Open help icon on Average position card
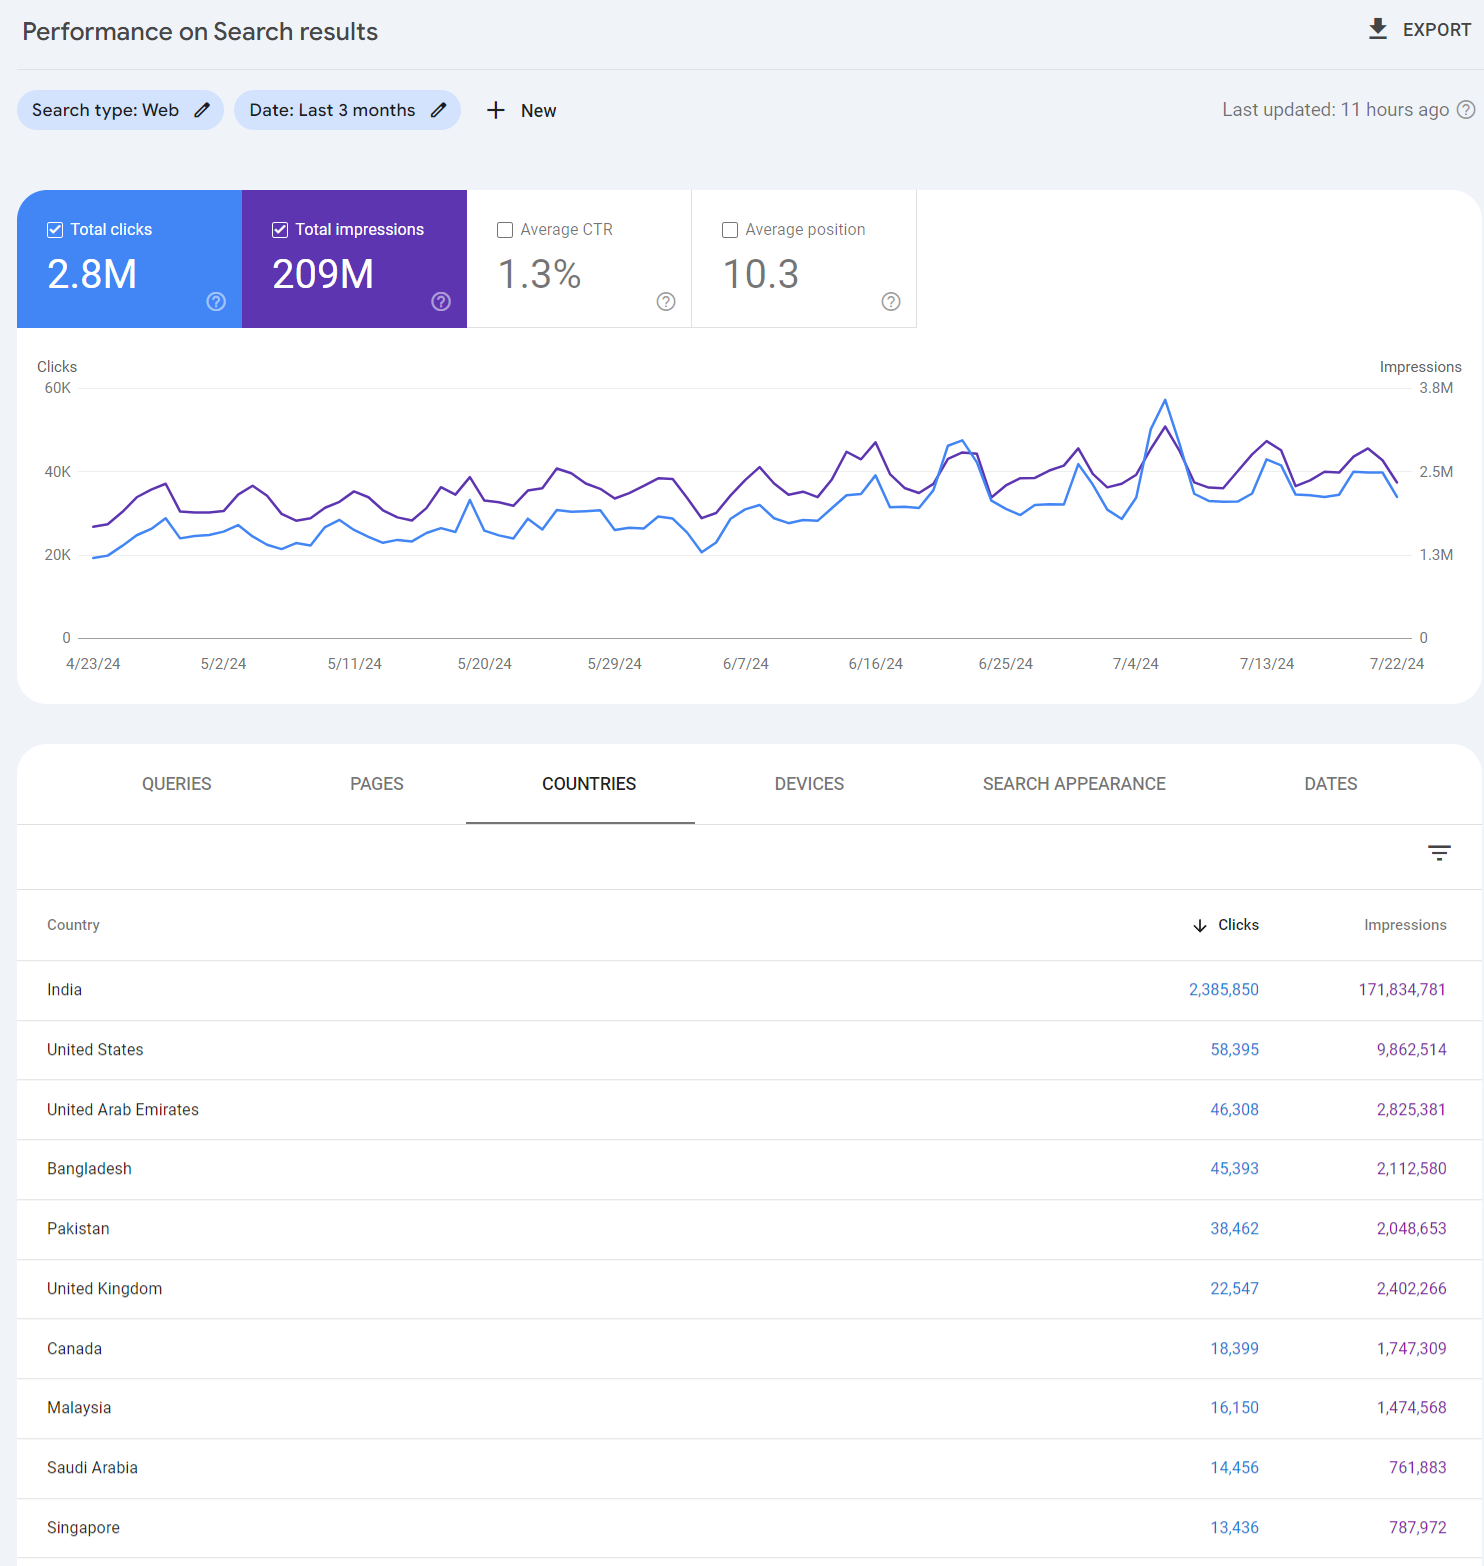 click(891, 301)
